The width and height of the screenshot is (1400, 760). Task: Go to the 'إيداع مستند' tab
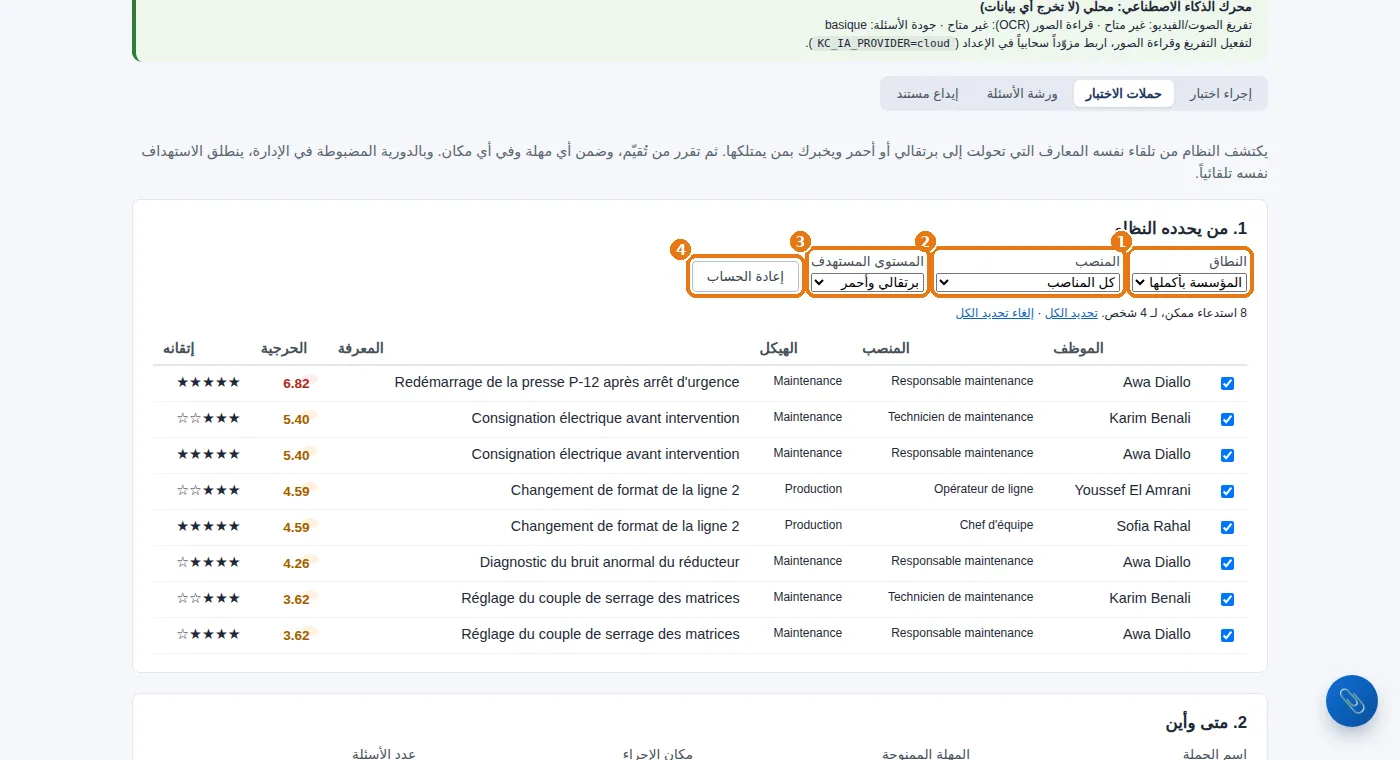point(927,94)
